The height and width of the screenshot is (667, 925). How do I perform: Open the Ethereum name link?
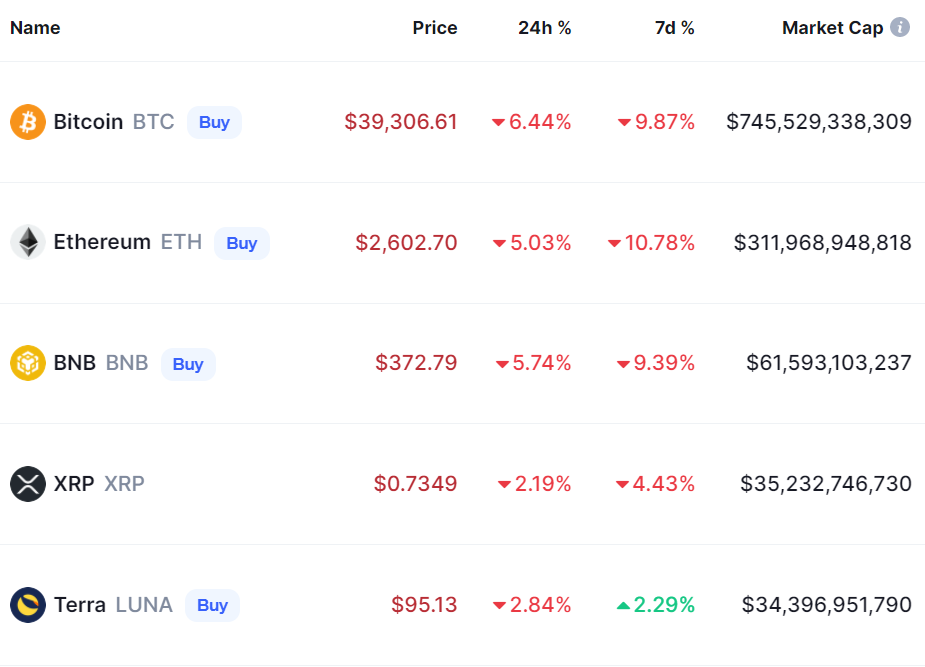tap(102, 242)
